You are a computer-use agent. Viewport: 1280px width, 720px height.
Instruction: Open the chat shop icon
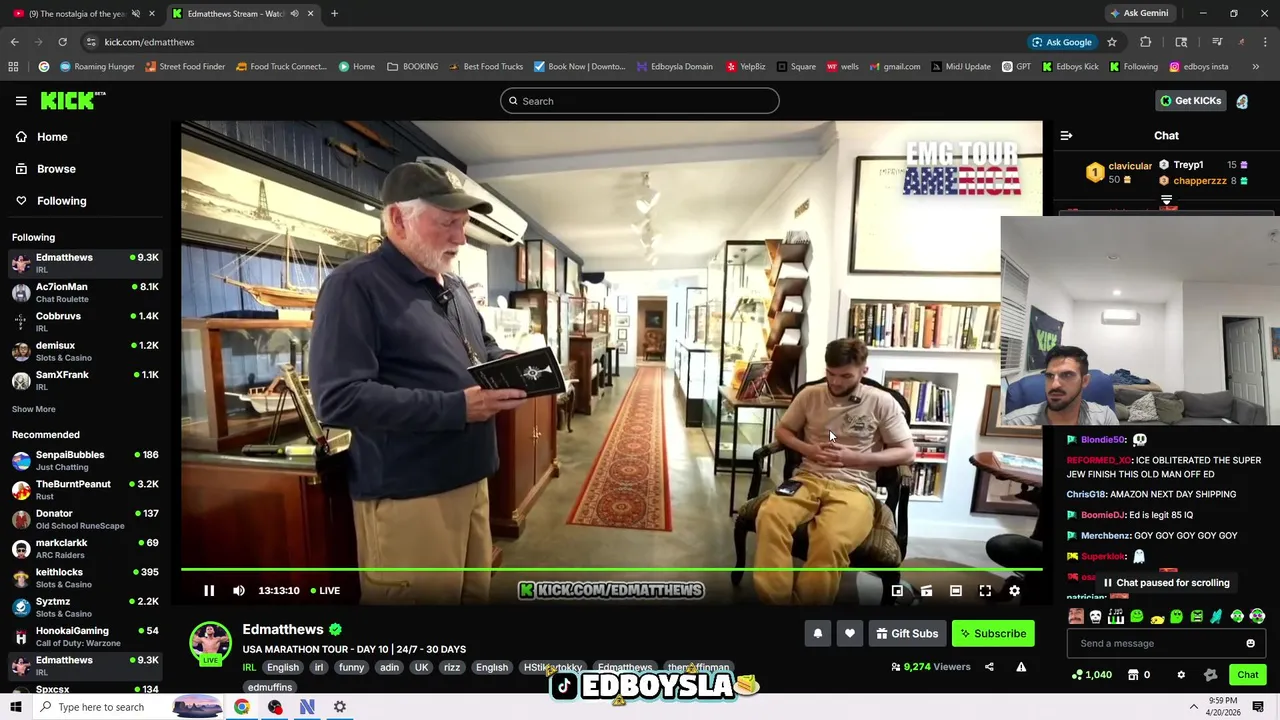tap(1138, 675)
